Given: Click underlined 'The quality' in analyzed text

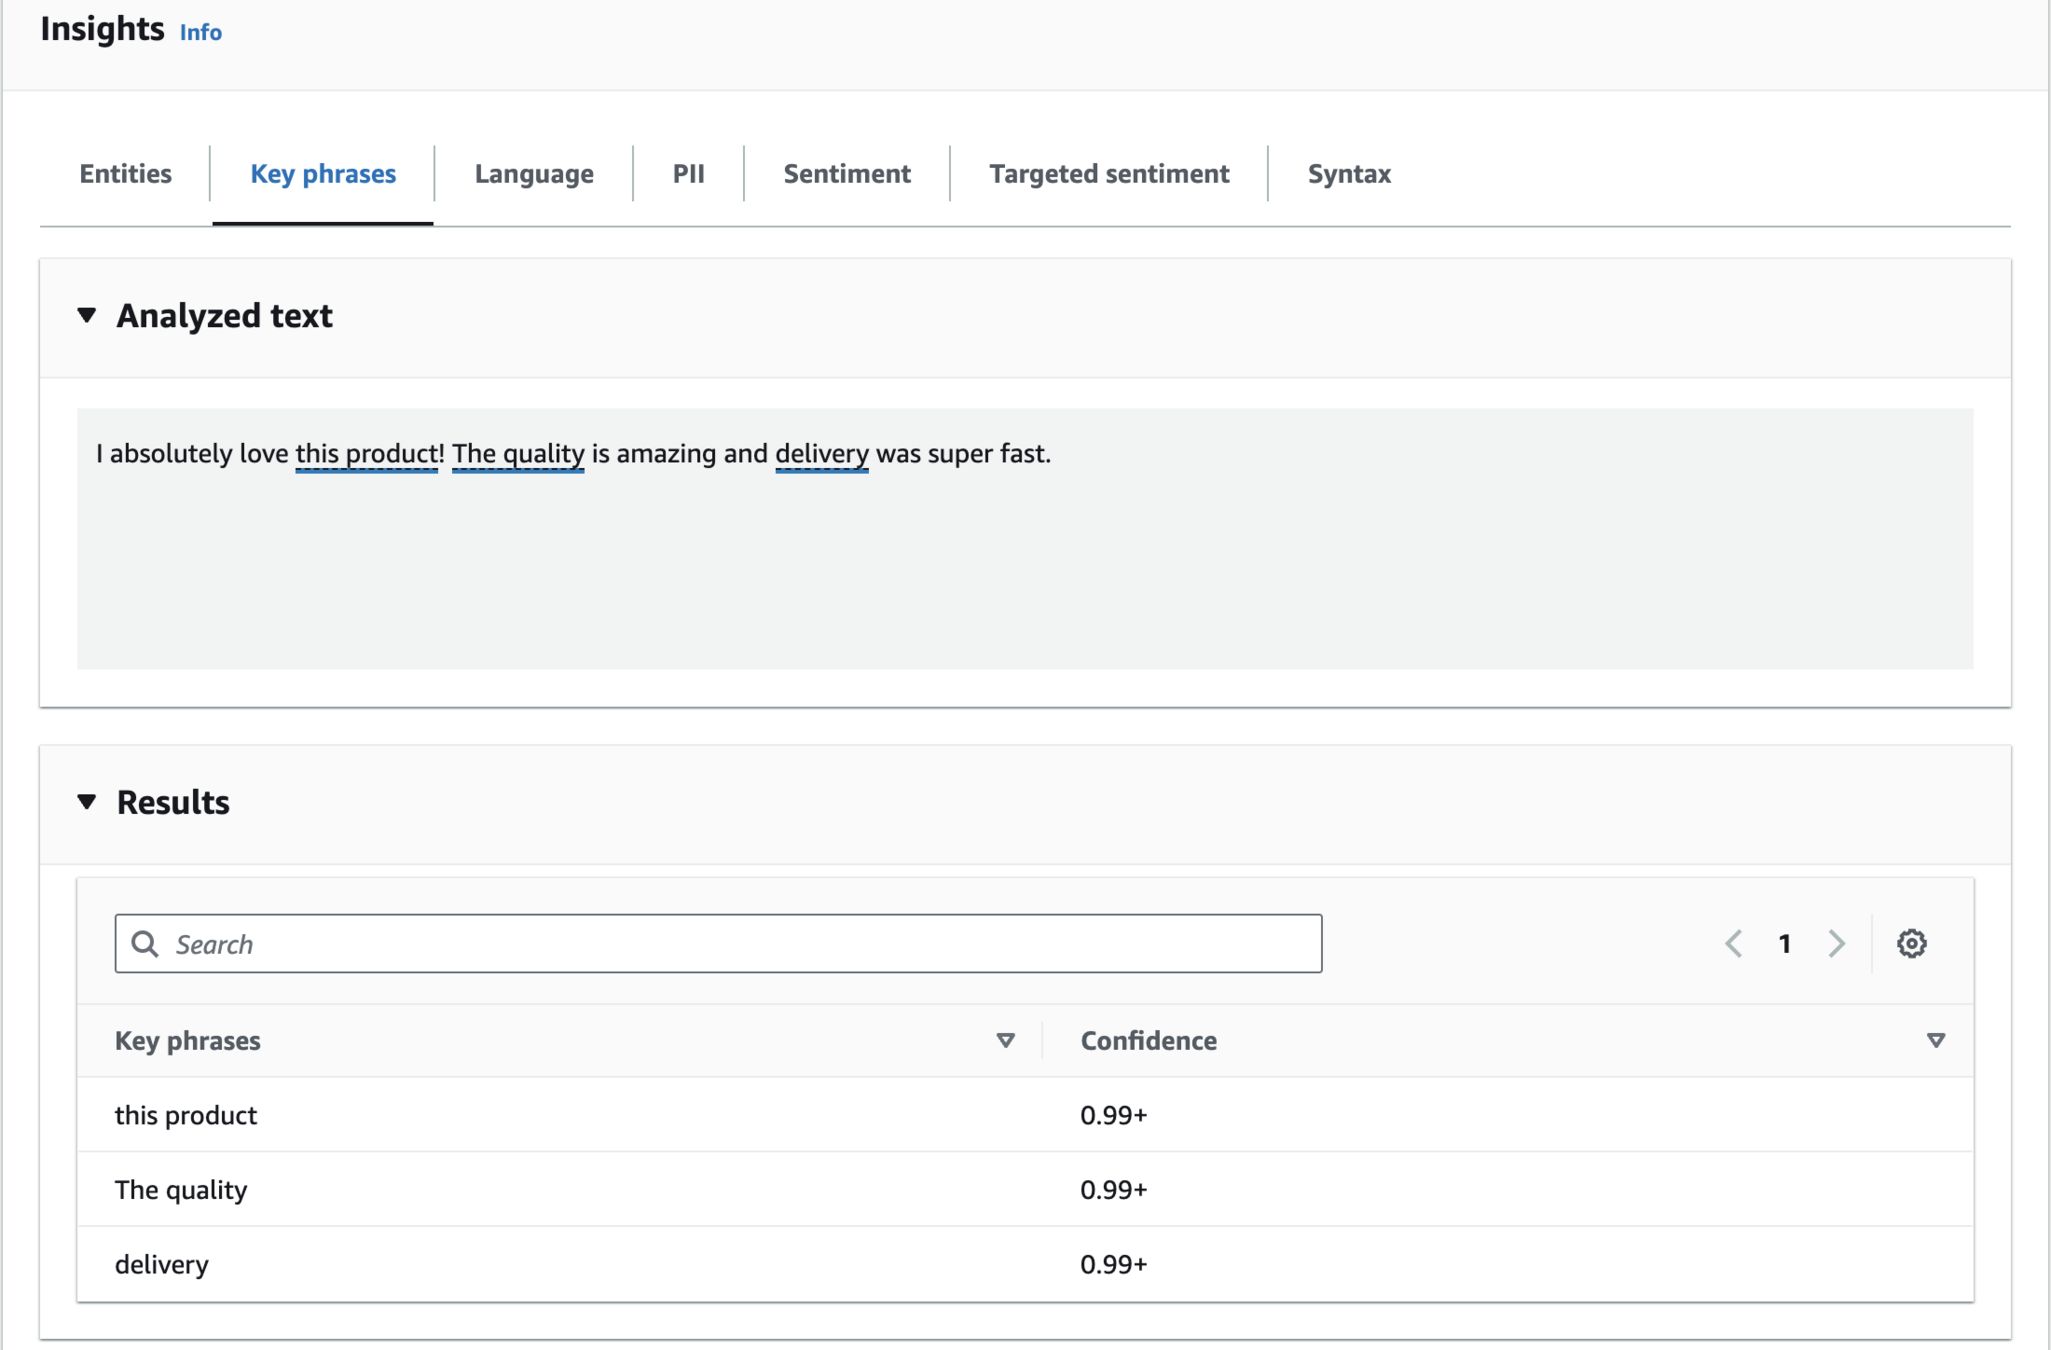Looking at the screenshot, I should click(x=517, y=454).
